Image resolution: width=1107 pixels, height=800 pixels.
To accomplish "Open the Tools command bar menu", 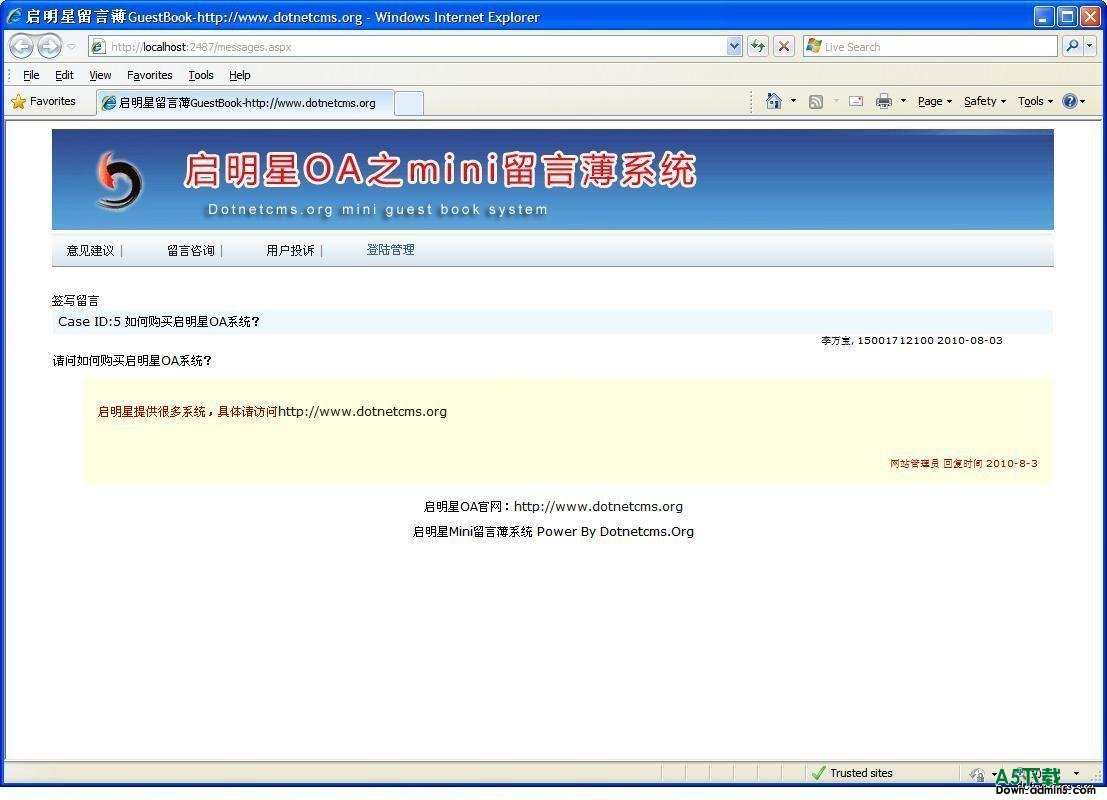I will coord(1035,102).
